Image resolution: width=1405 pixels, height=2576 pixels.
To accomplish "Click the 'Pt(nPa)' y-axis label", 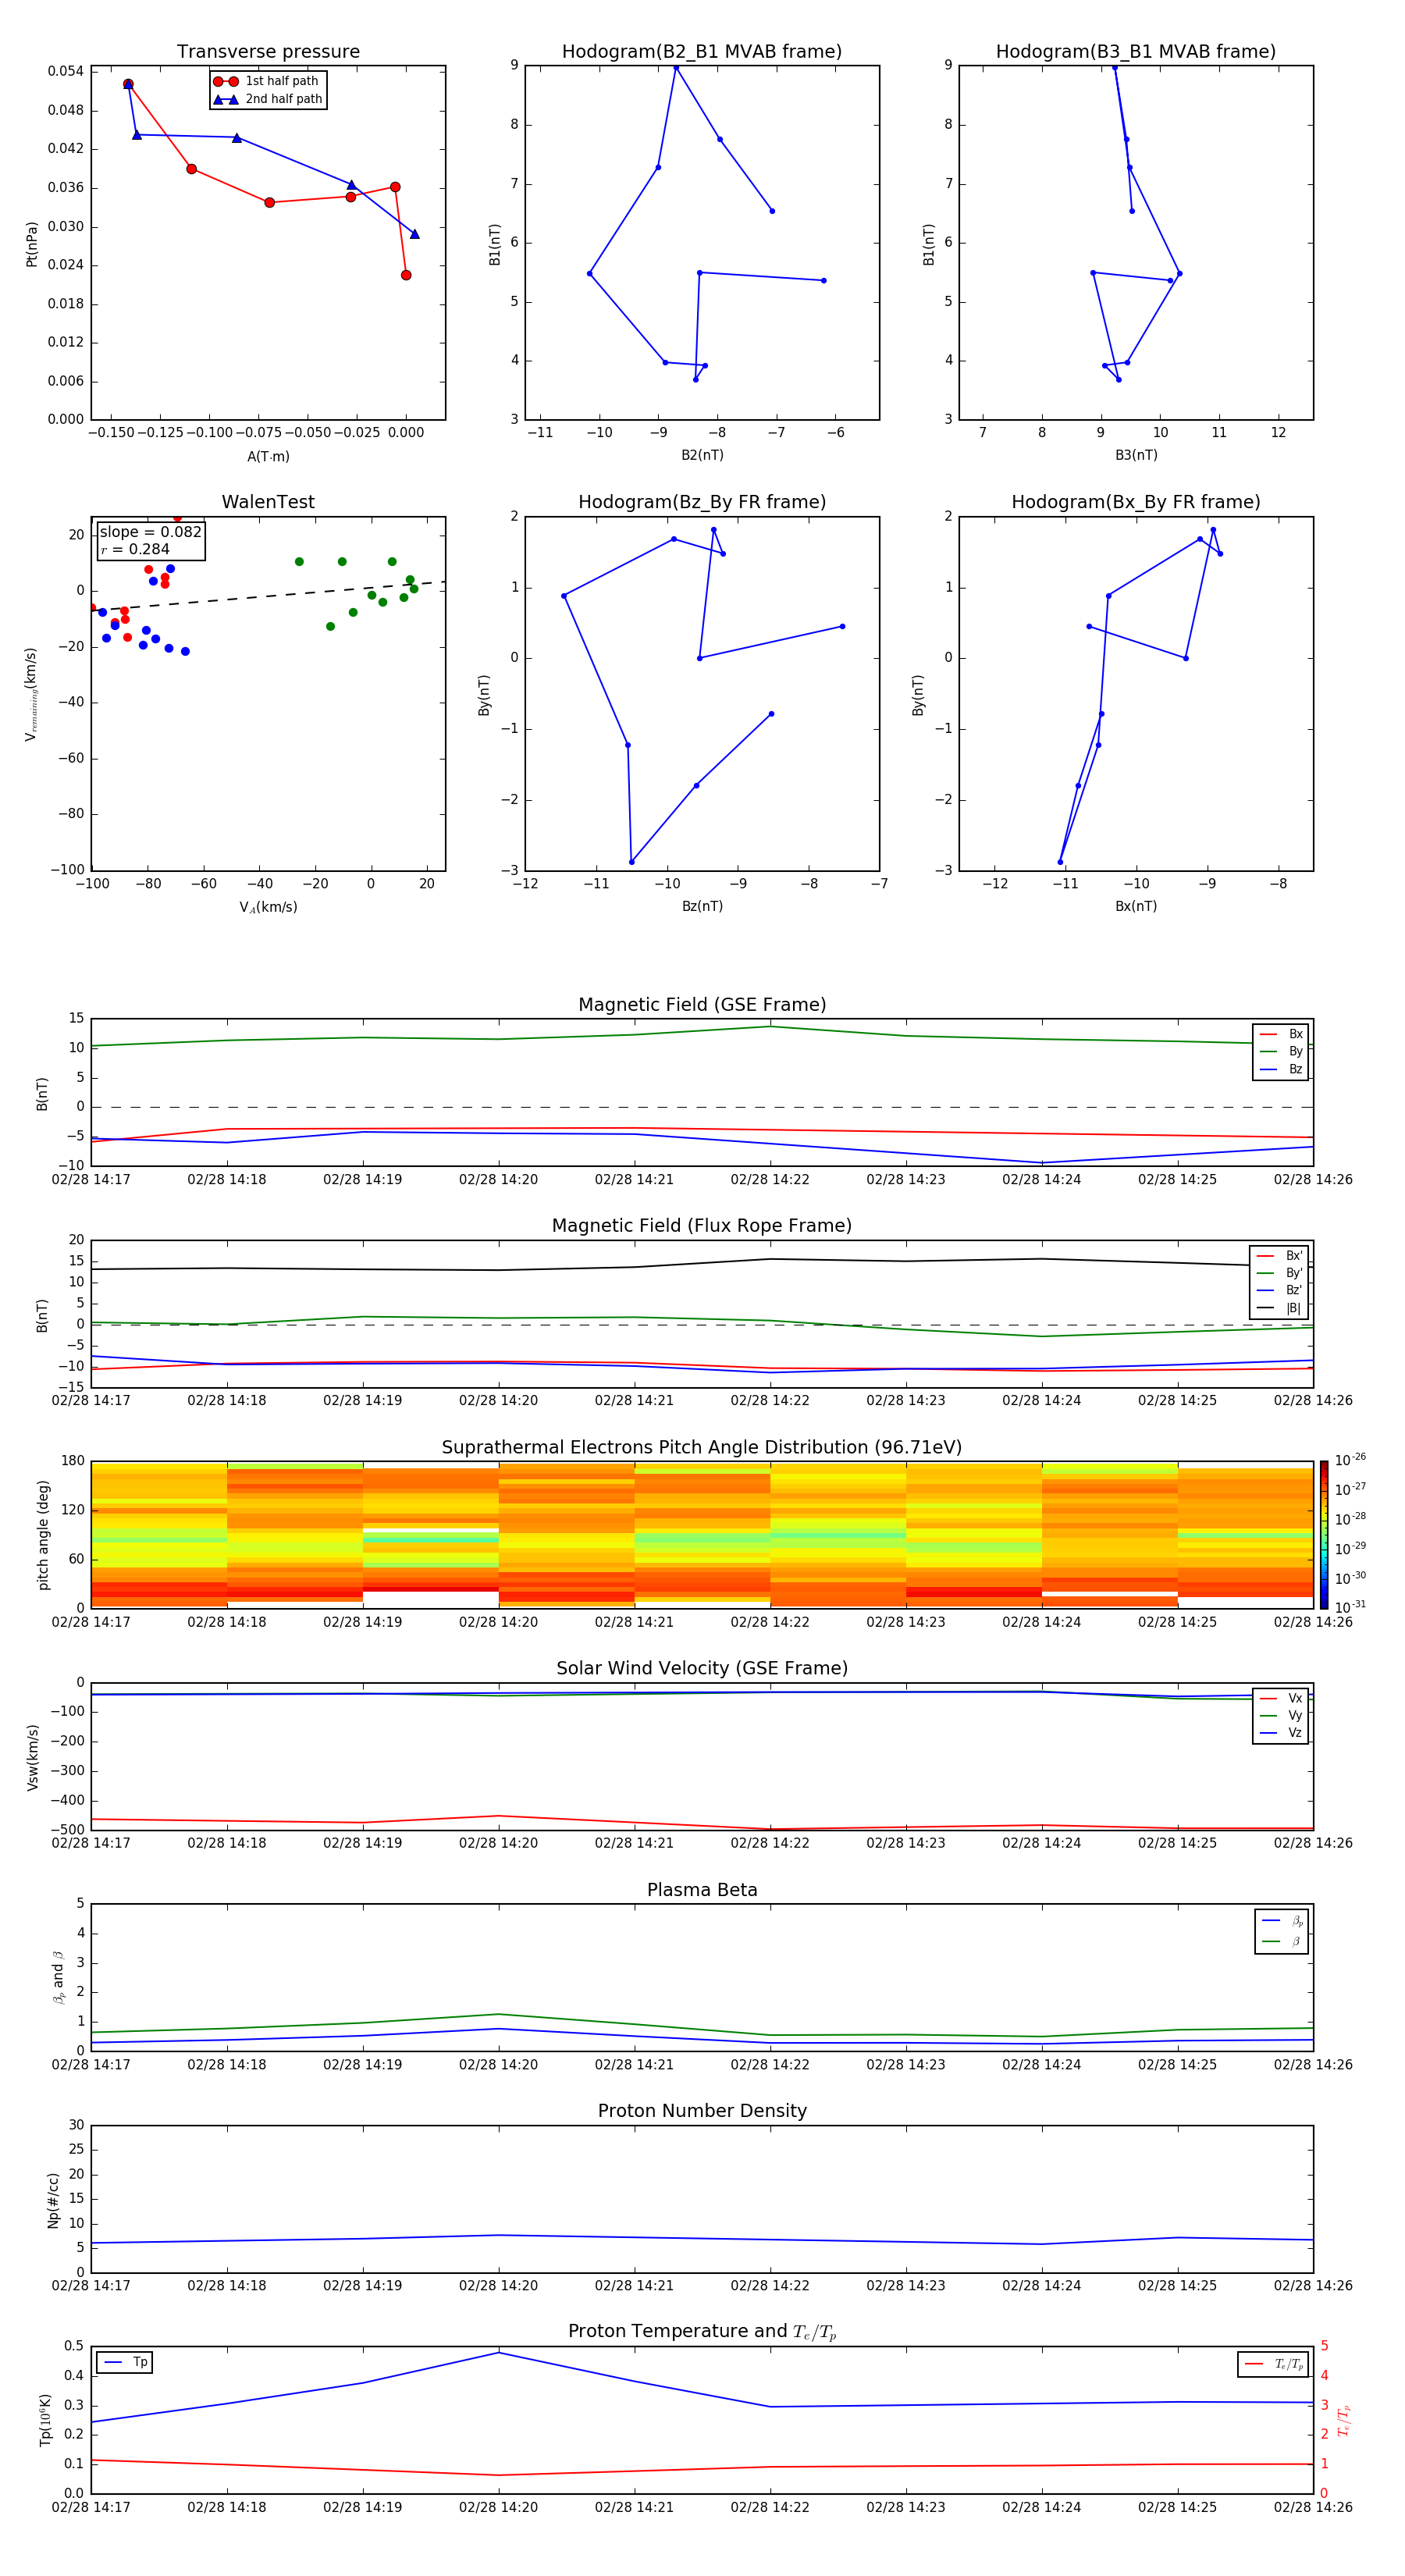I will pos(32,244).
